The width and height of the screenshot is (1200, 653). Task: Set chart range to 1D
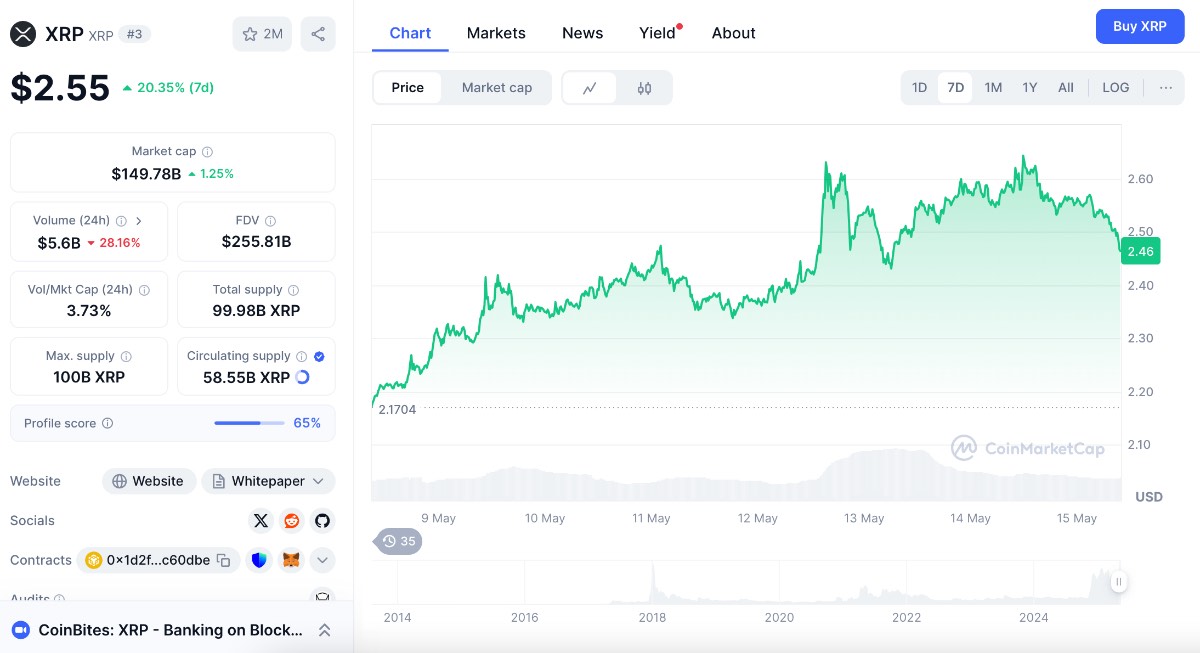pos(919,88)
